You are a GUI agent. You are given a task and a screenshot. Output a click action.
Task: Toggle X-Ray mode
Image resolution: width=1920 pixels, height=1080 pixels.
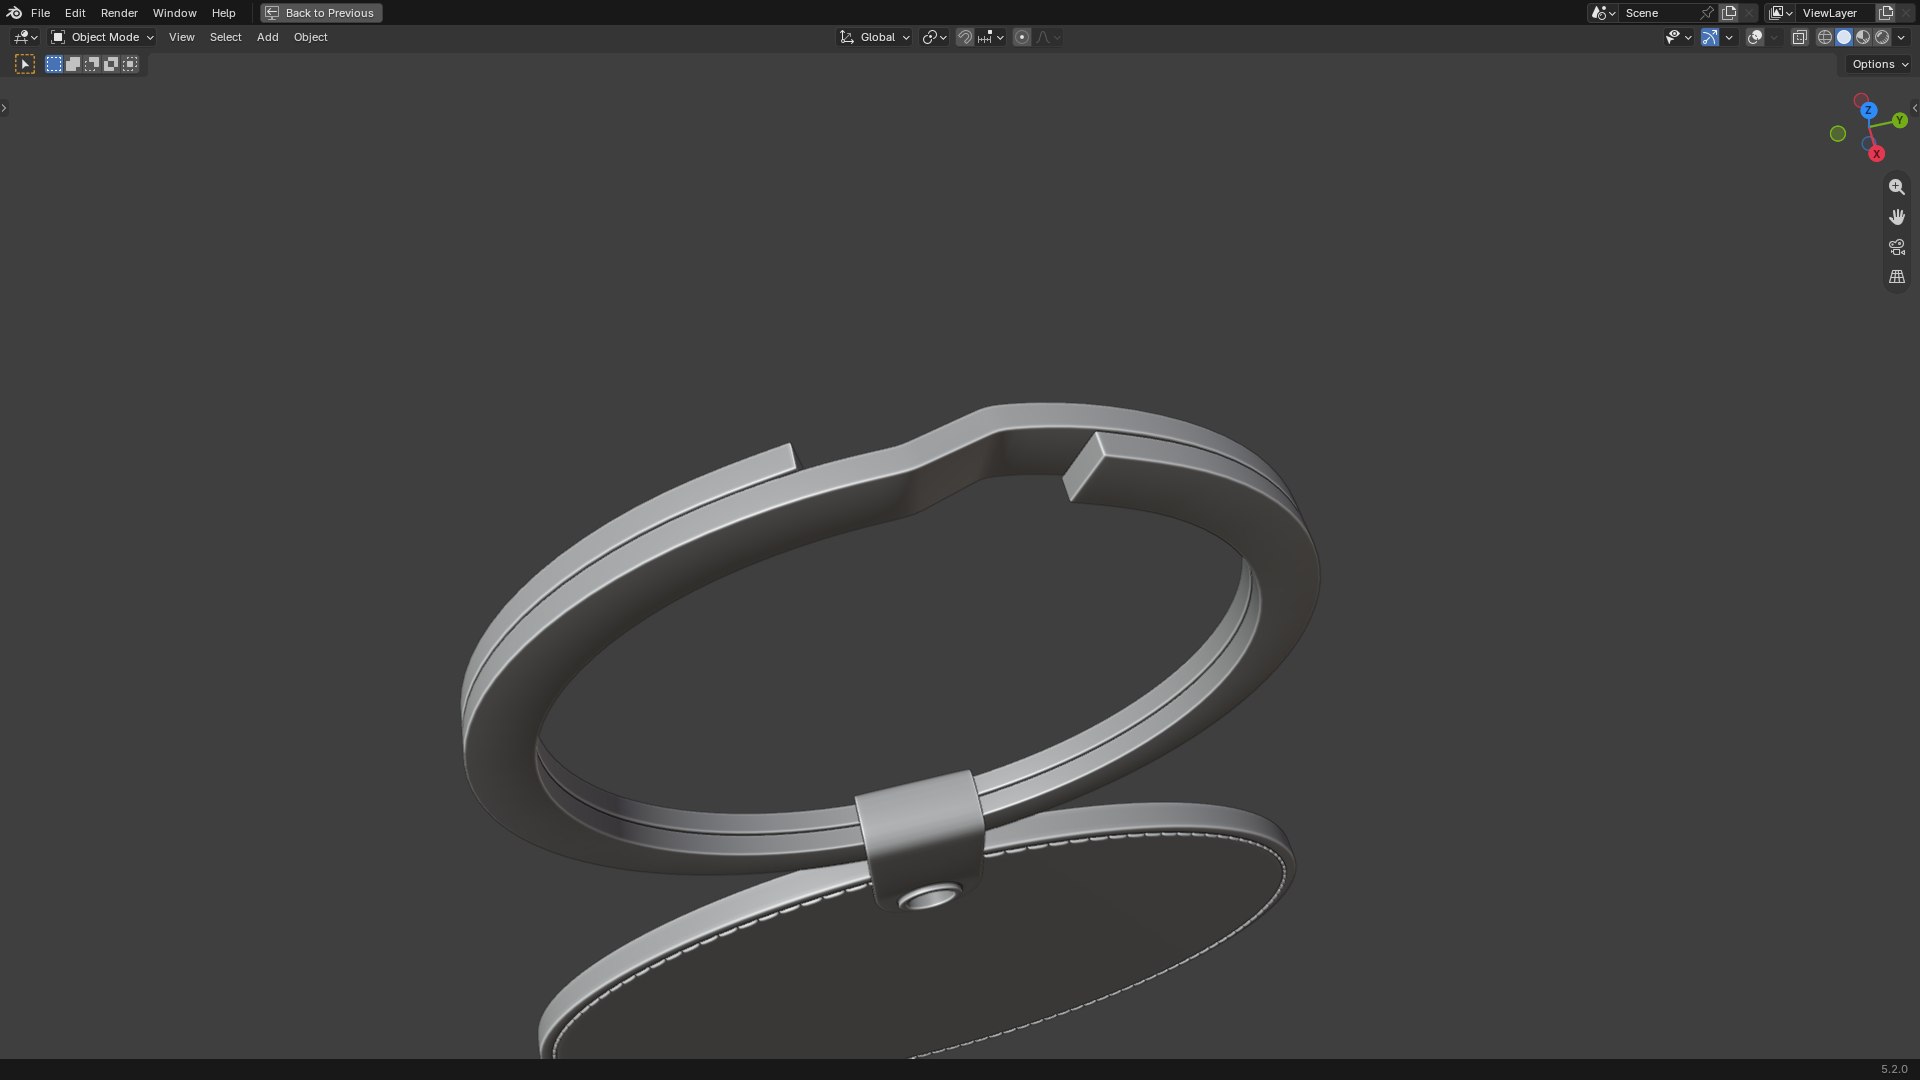(1800, 37)
